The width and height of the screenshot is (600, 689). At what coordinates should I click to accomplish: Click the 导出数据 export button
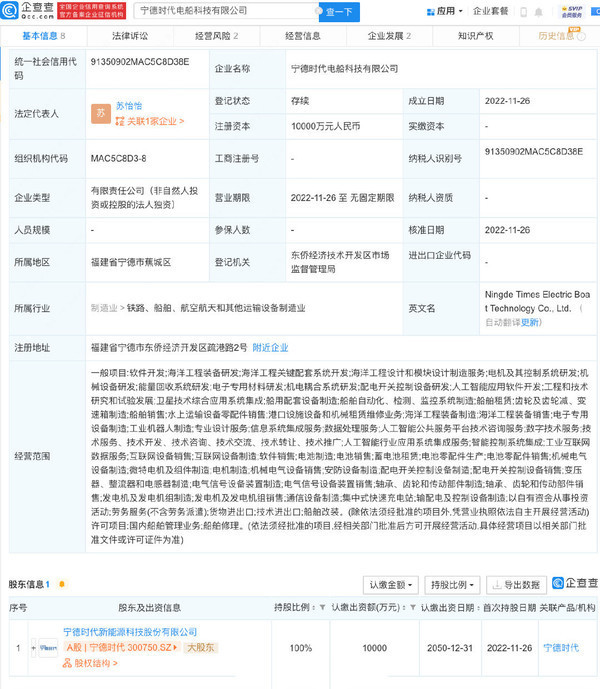pos(514,584)
